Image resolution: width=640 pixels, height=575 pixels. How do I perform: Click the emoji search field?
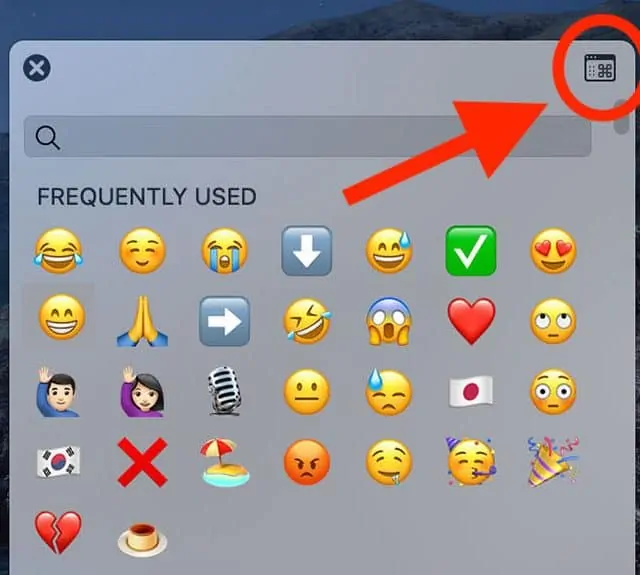307,137
